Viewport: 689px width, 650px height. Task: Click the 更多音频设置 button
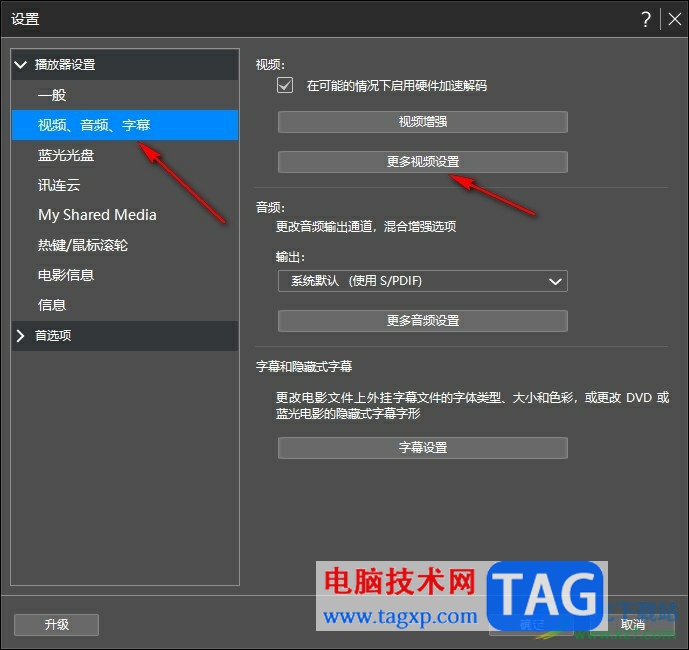423,321
